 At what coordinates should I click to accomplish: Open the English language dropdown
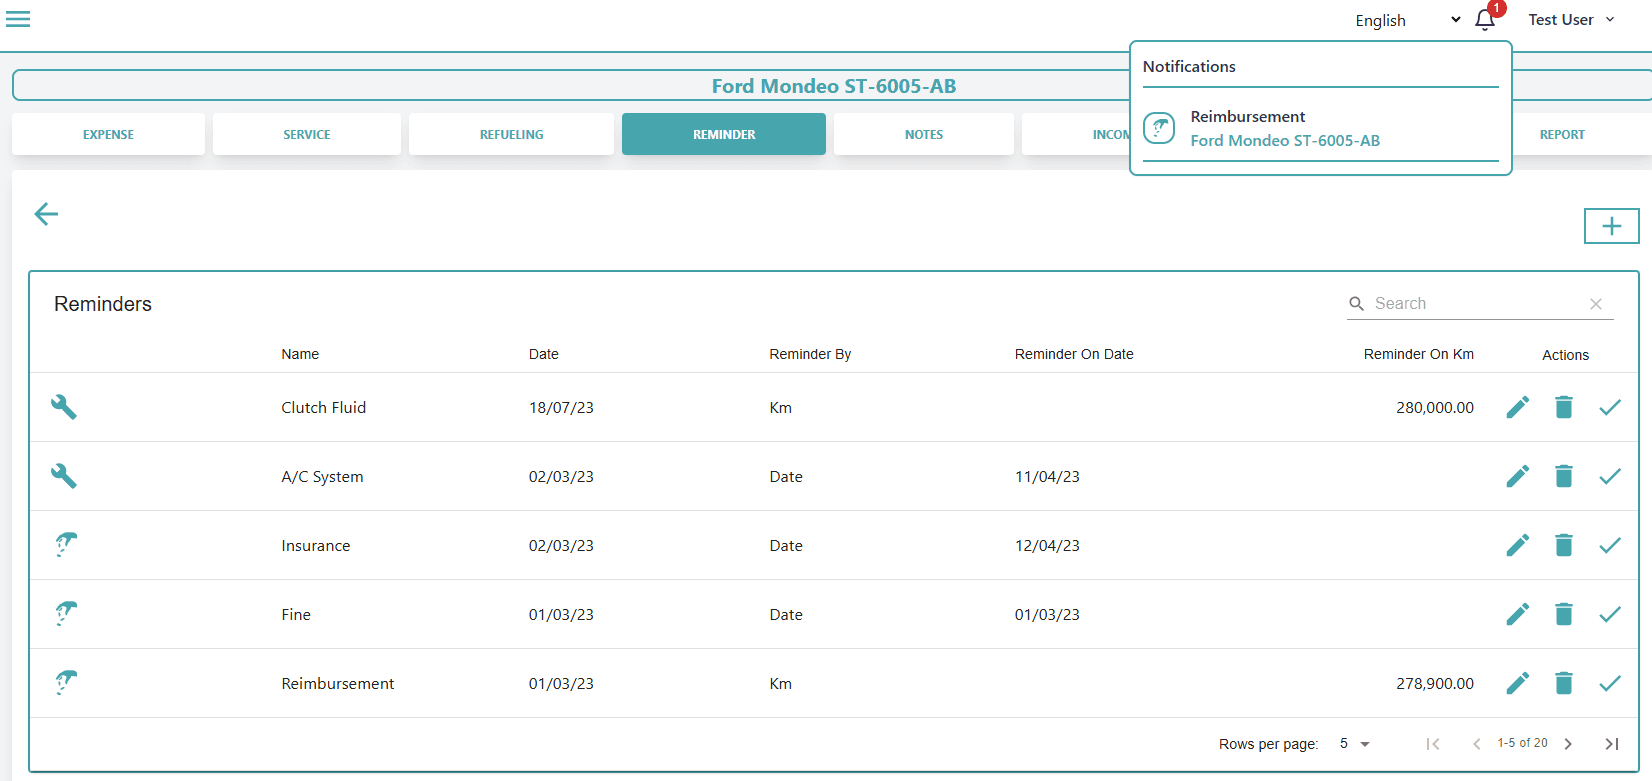(x=1407, y=20)
